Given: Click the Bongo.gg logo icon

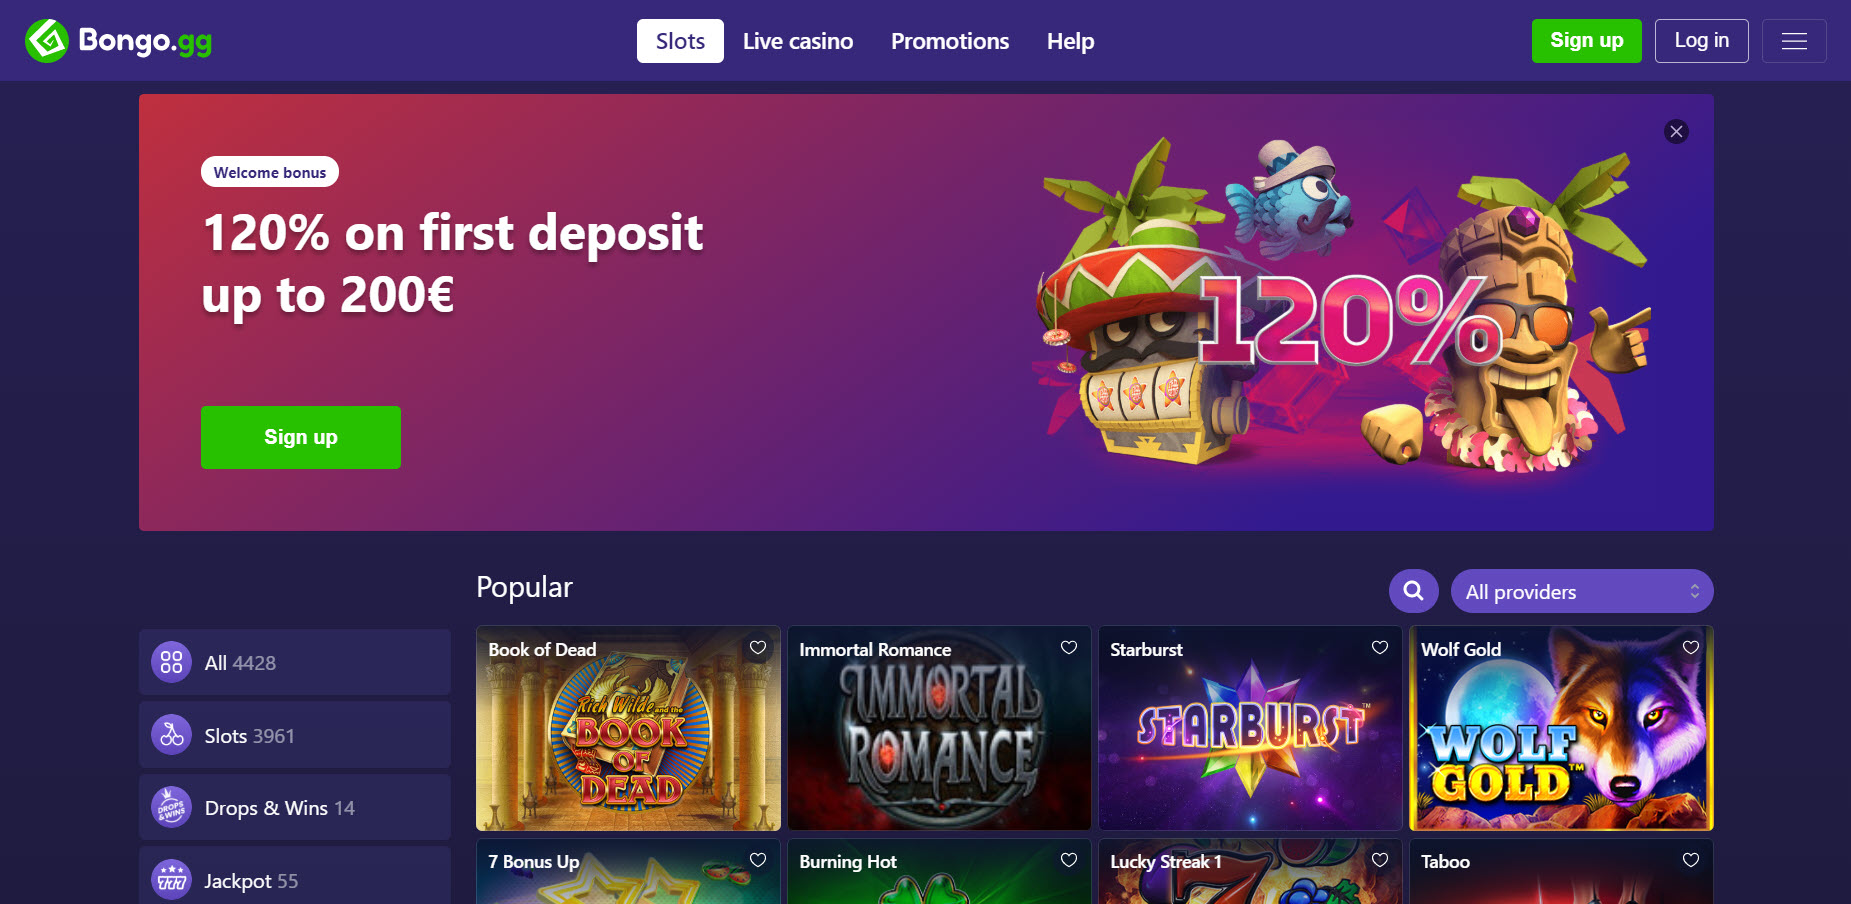Looking at the screenshot, I should click(x=46, y=41).
